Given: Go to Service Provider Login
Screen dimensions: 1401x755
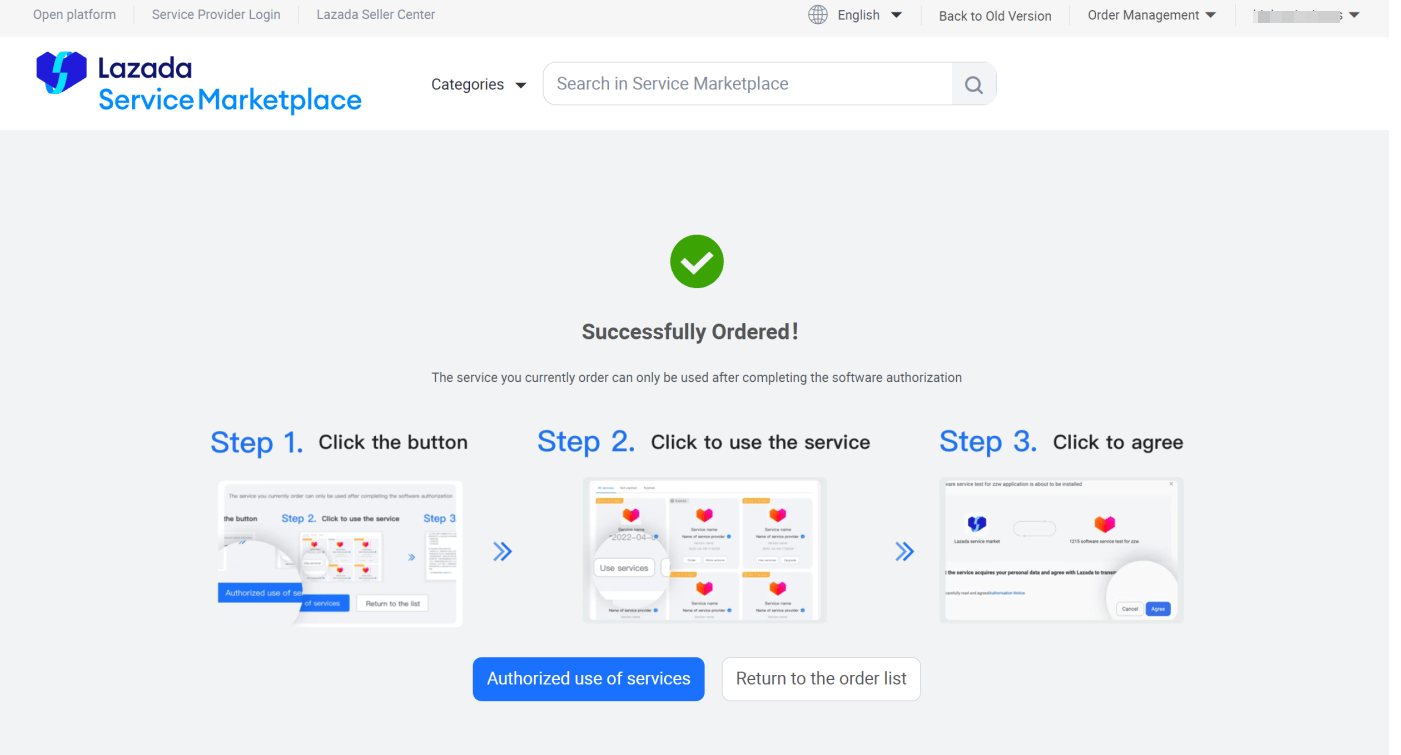Looking at the screenshot, I should 216,15.
